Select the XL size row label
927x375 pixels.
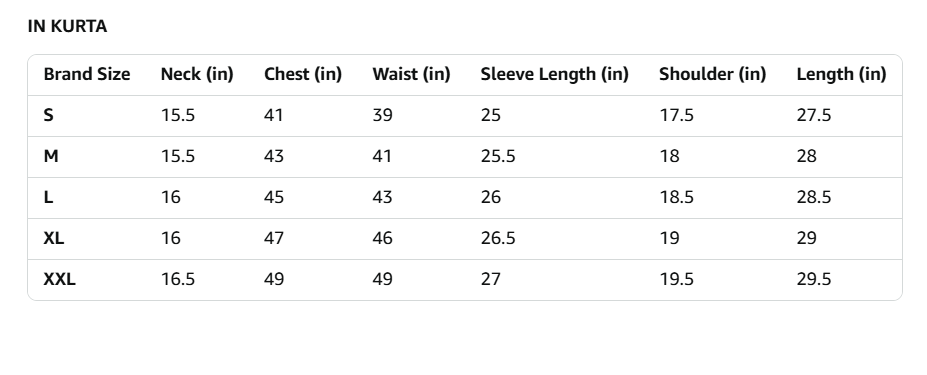(x=54, y=238)
